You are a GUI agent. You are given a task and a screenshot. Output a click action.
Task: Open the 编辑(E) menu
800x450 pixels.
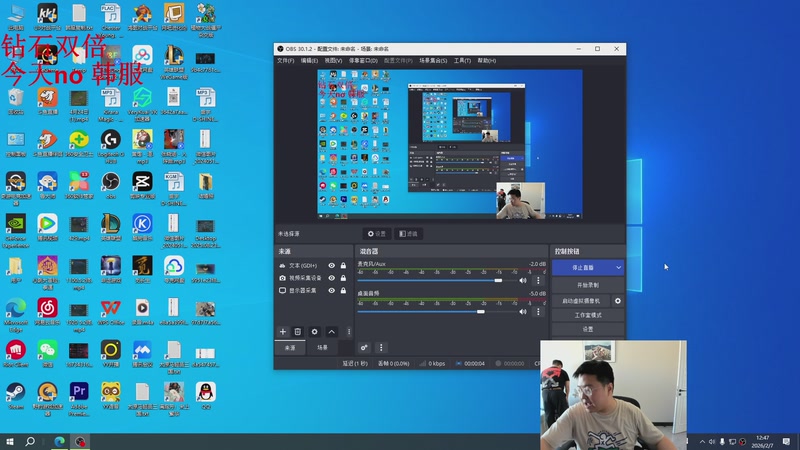(309, 61)
